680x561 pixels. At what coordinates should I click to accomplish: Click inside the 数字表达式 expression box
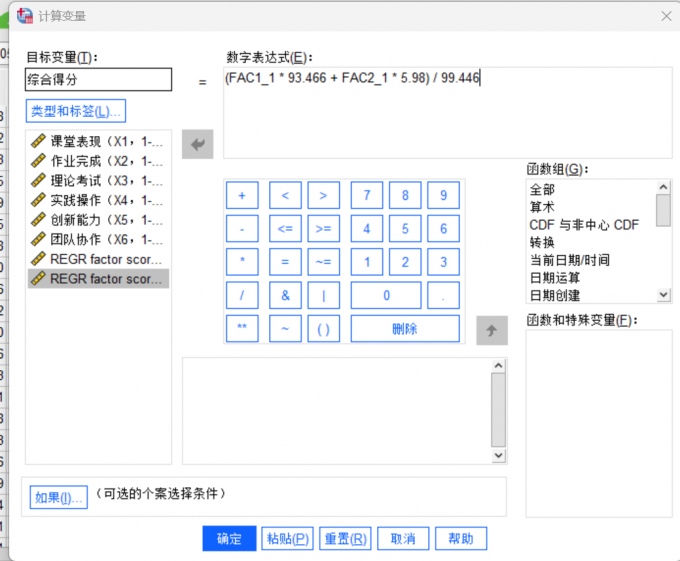click(x=448, y=113)
